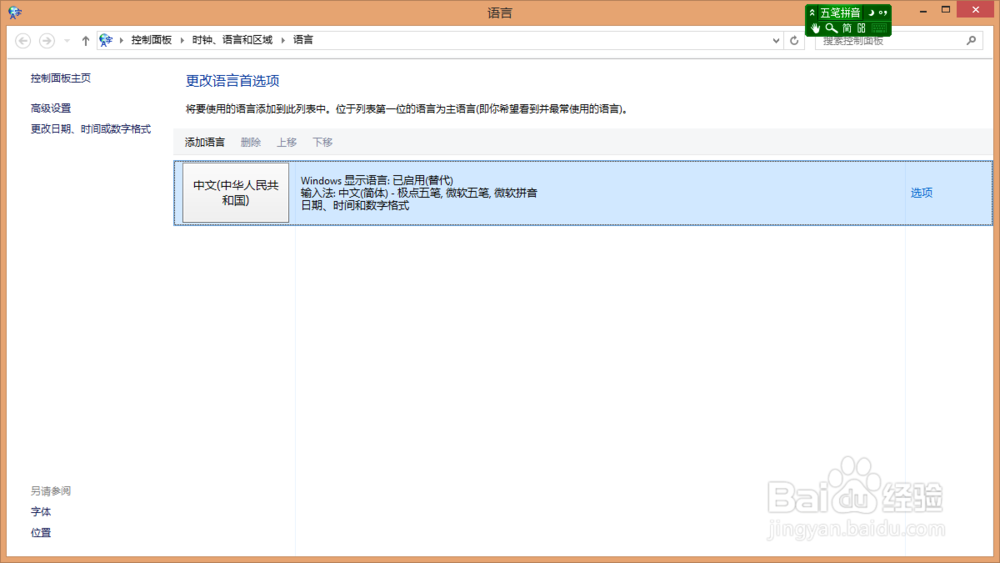
Task: Toggle the half-moon width icon
Action: click(x=871, y=13)
